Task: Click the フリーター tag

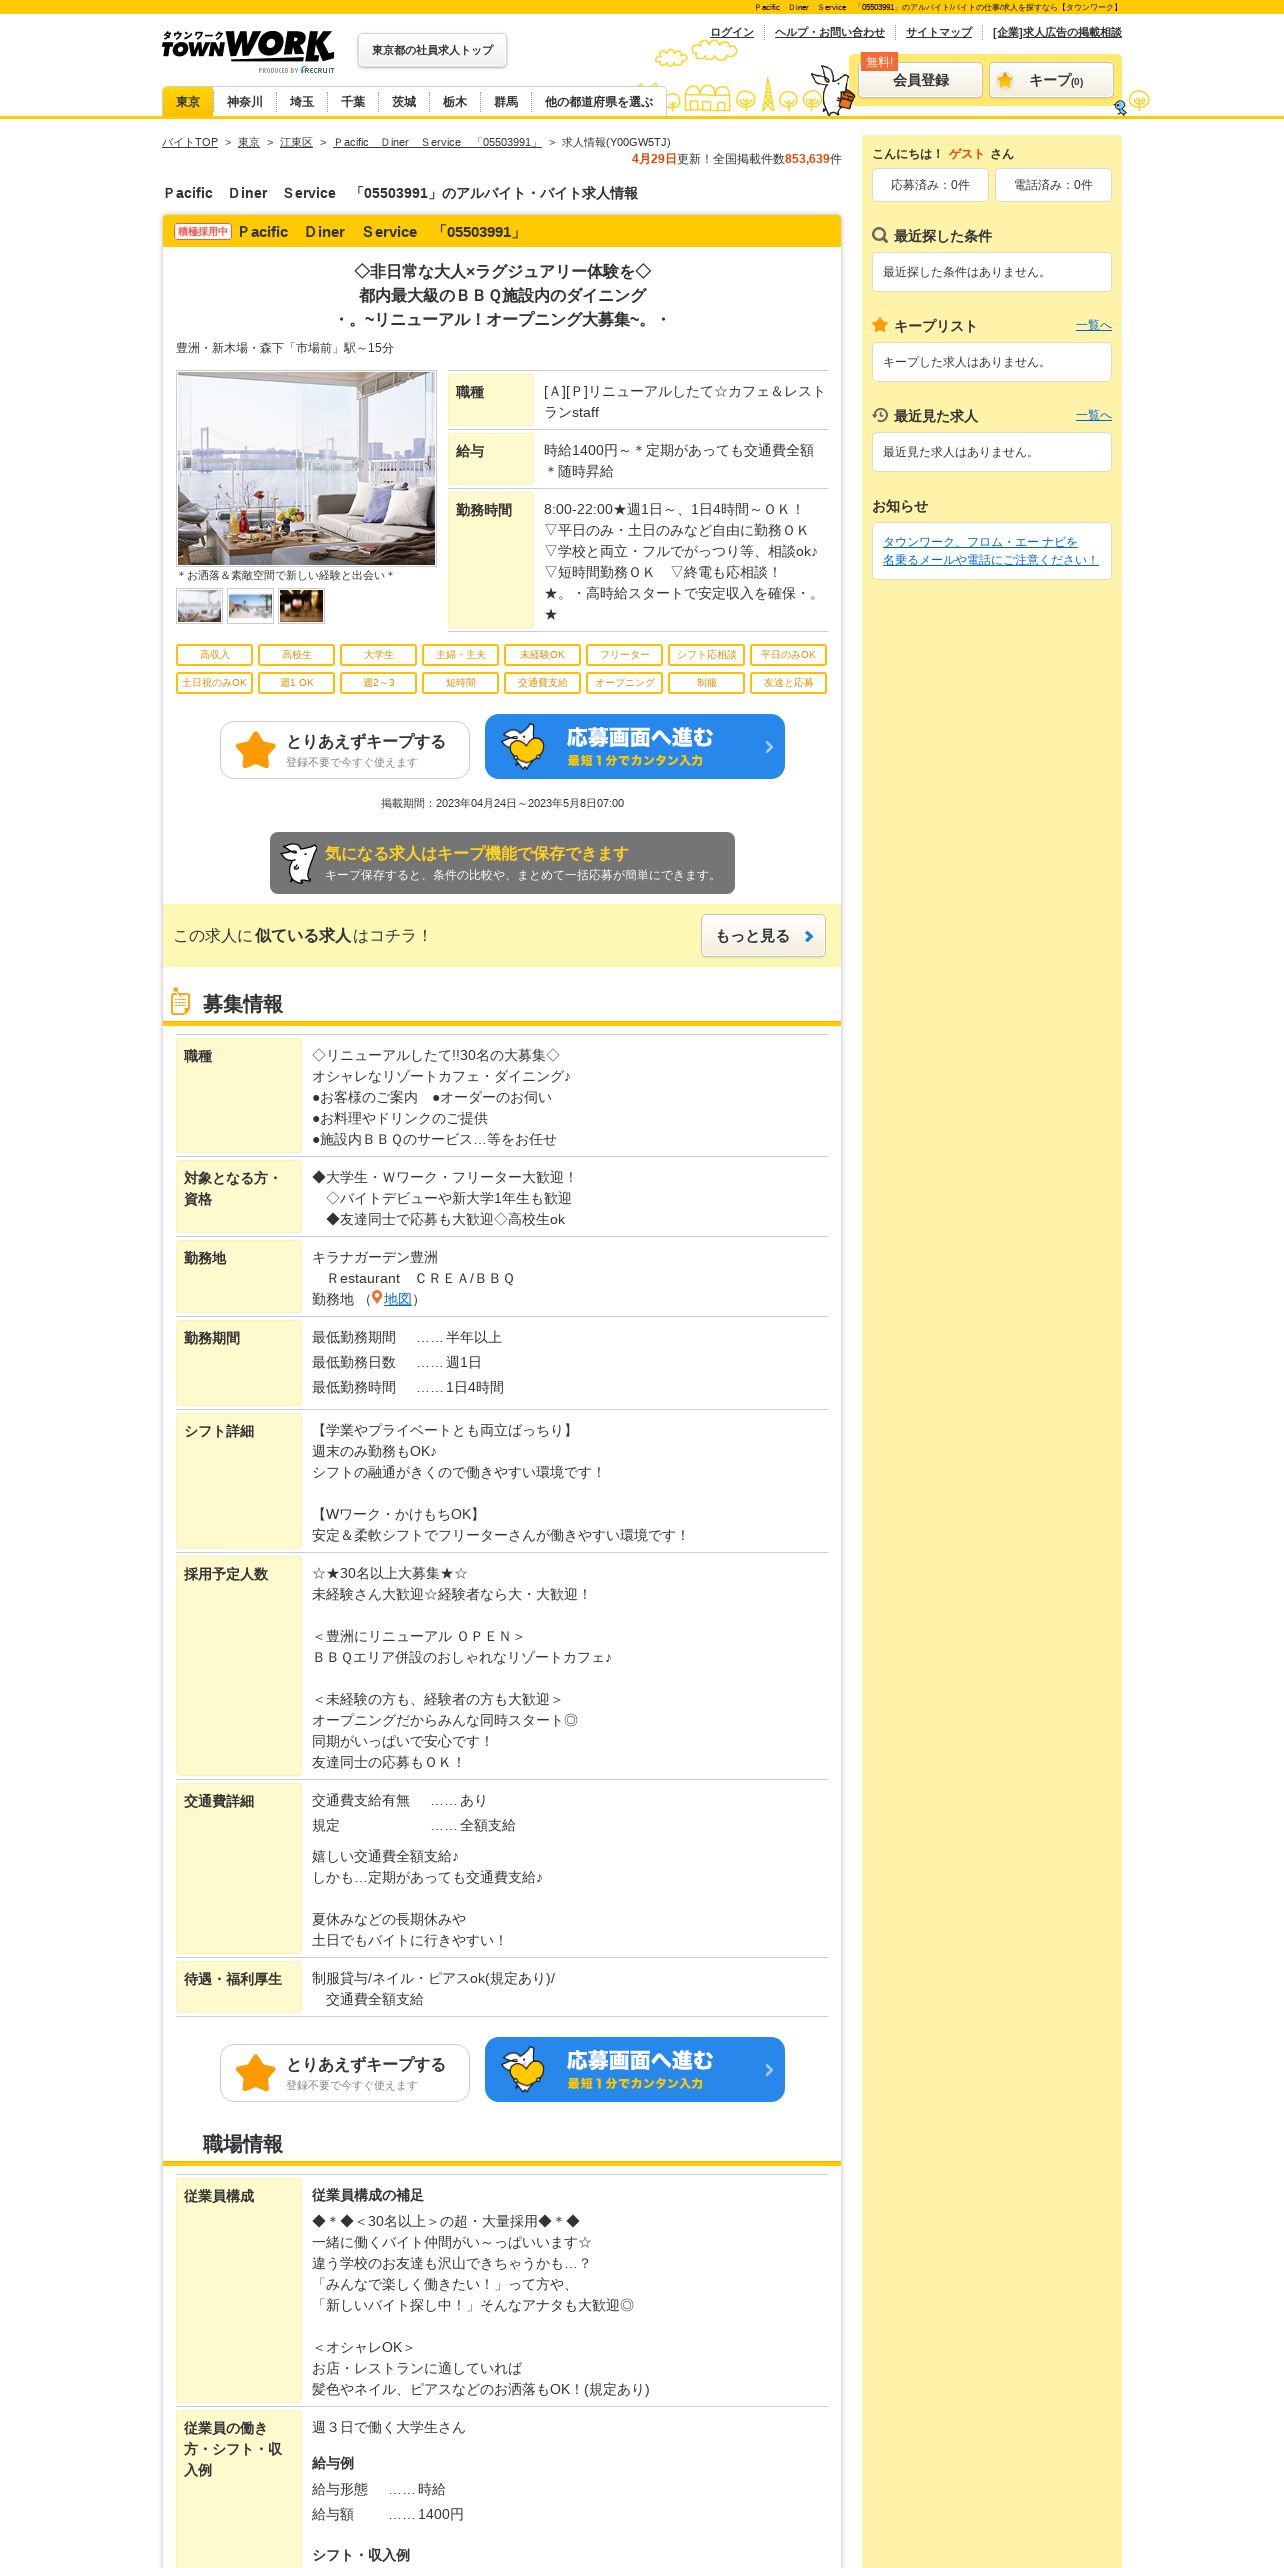Action: (624, 655)
